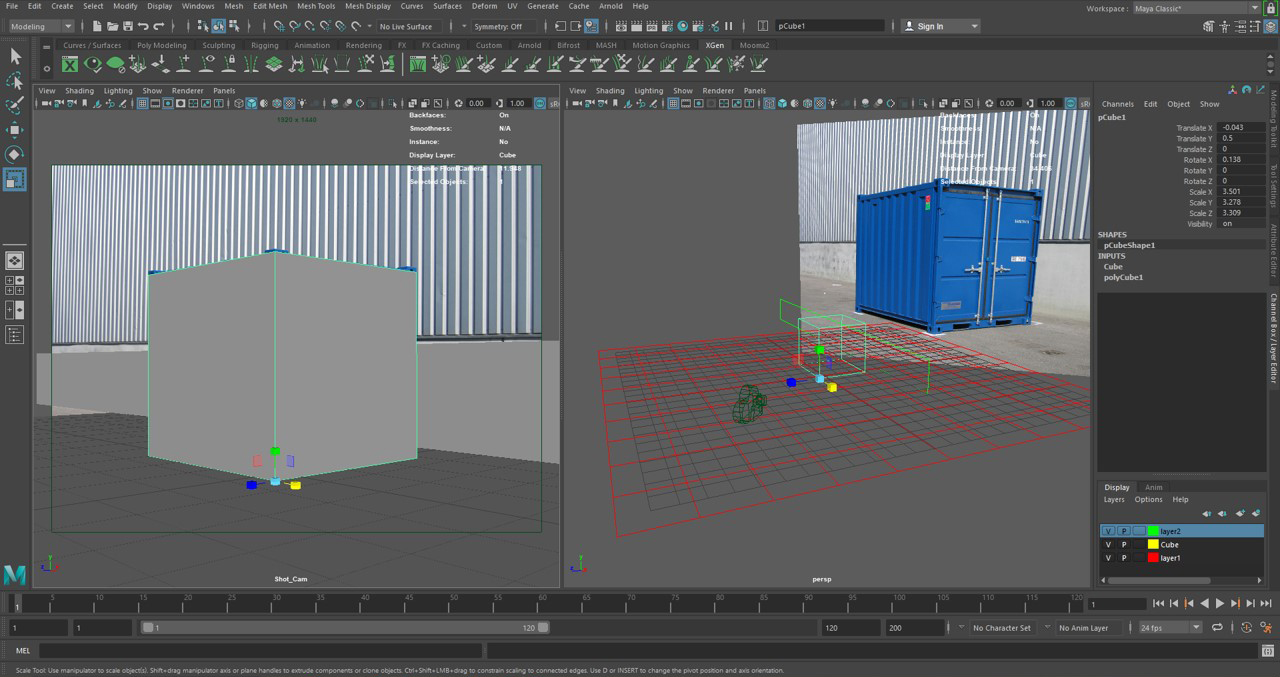Toggle playback P box on layer2
The image size is (1280, 677).
tap(1124, 531)
